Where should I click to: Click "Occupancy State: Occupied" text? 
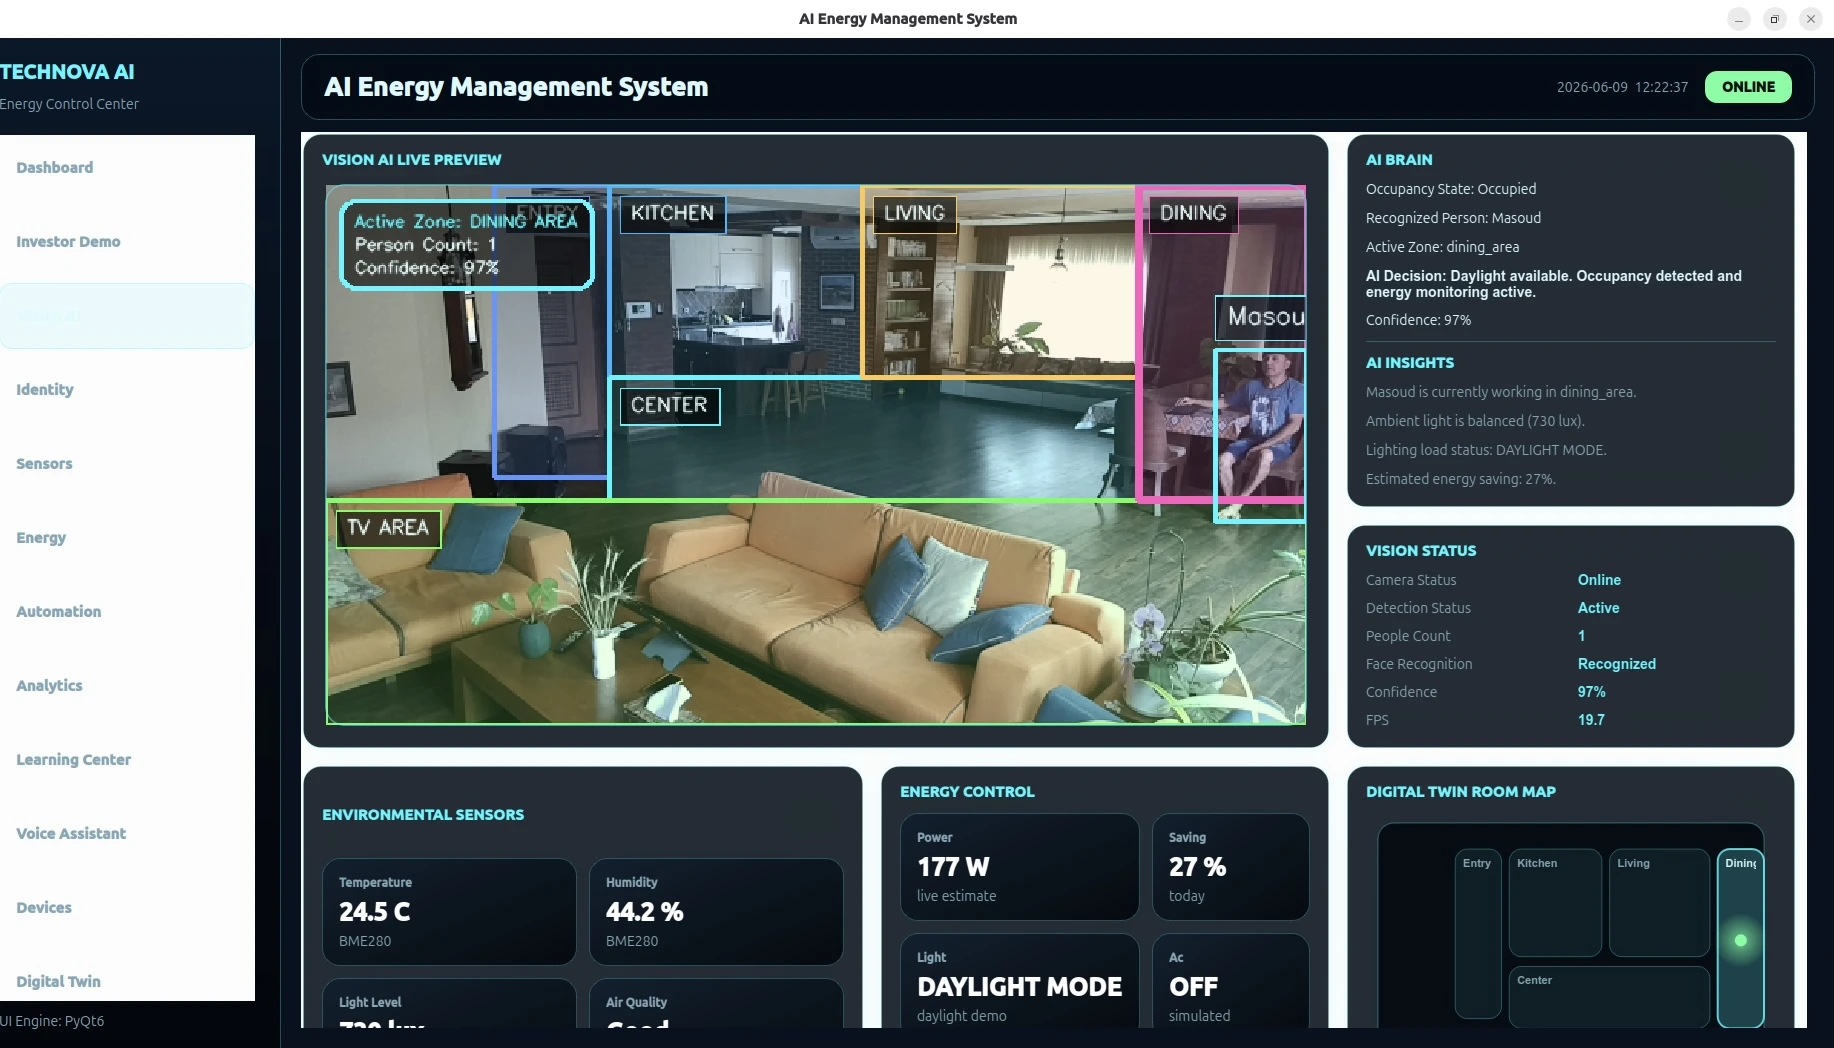[1451, 189]
